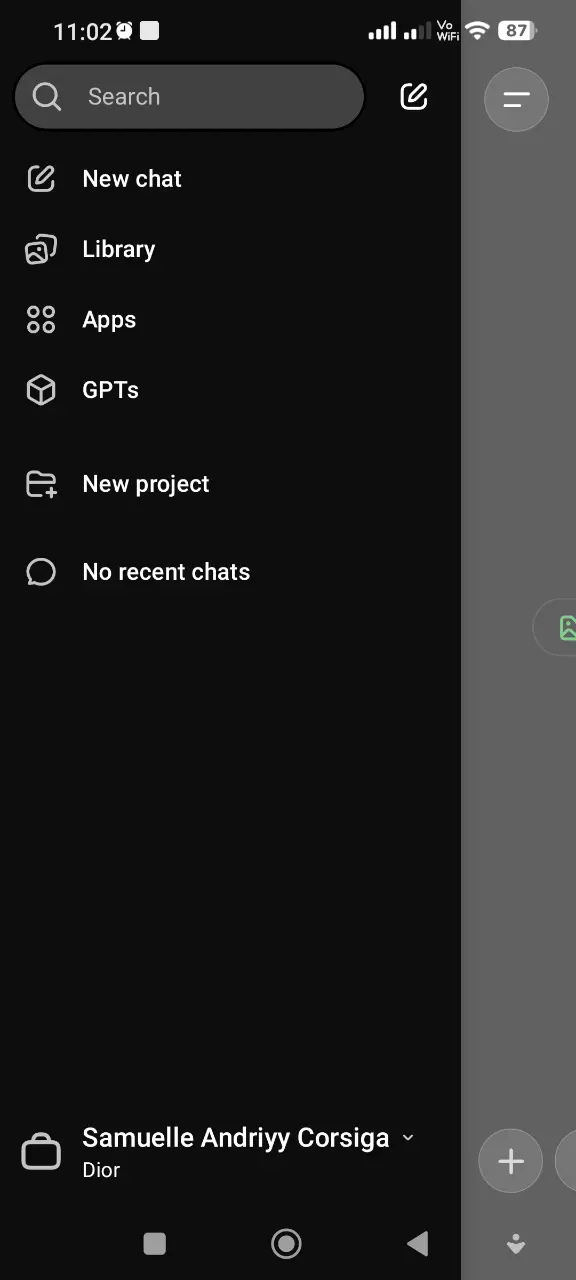This screenshot has width=576, height=1280.
Task: Click the magnifying glass search icon
Action: [46, 96]
